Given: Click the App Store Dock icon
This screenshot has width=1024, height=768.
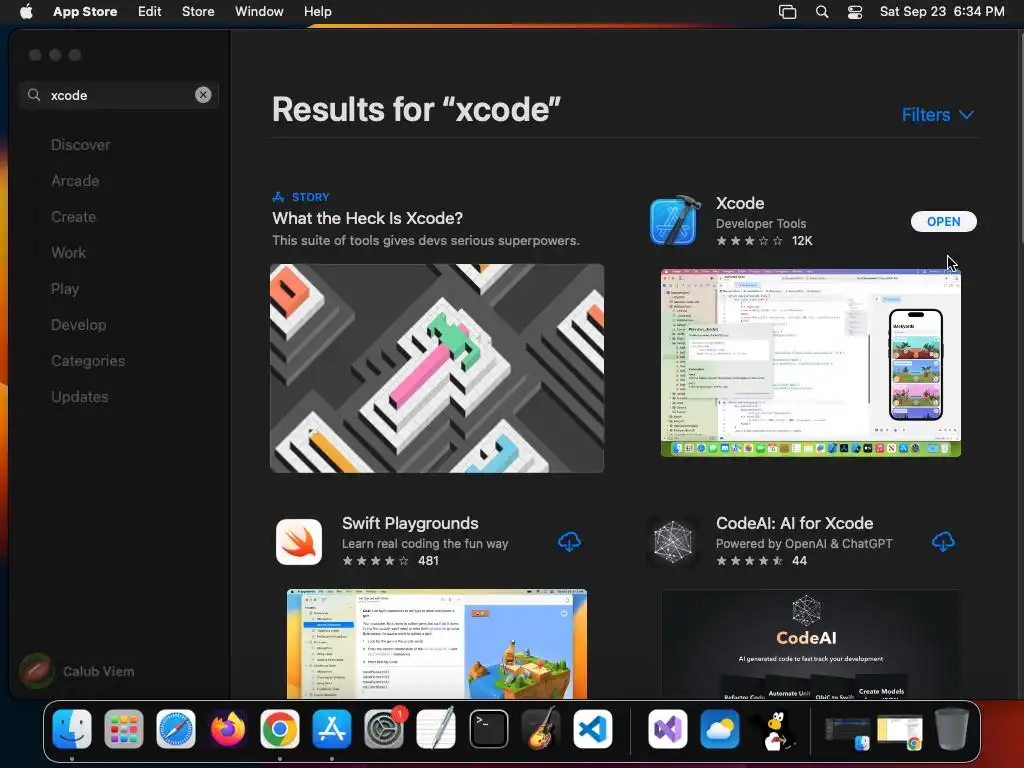Looking at the screenshot, I should point(332,729).
